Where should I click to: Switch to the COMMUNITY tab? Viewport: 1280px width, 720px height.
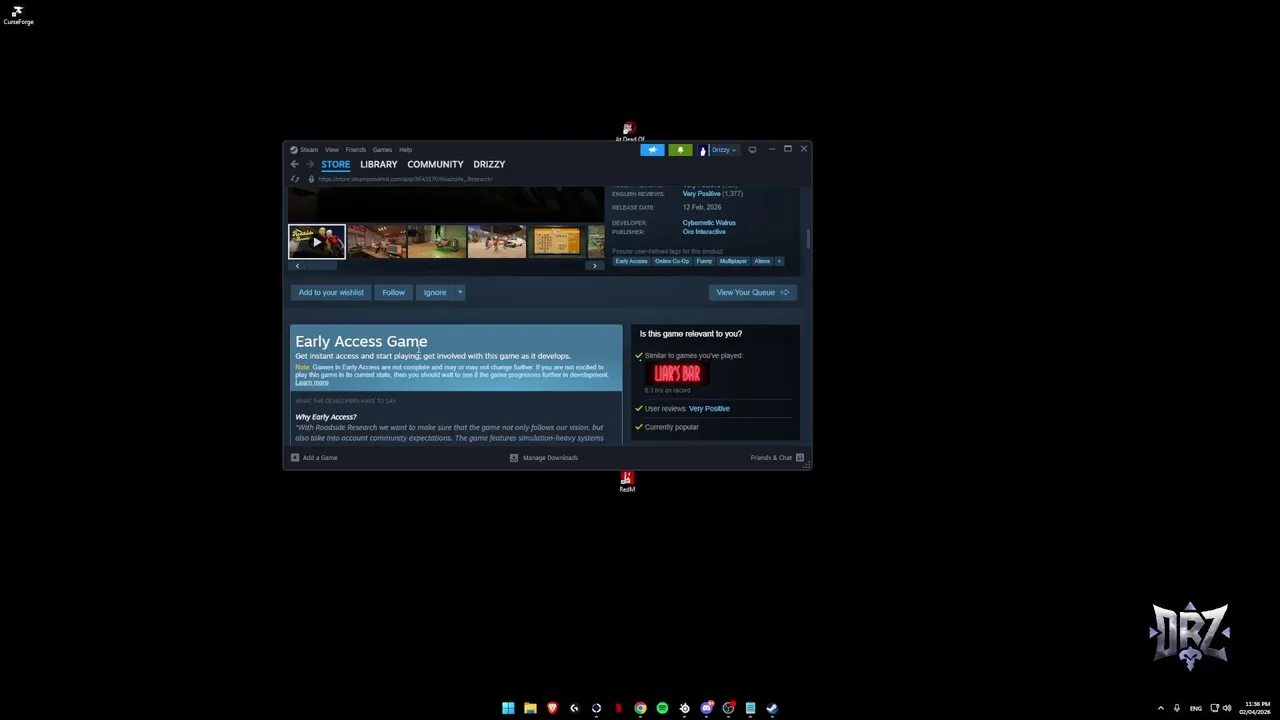tap(435, 164)
